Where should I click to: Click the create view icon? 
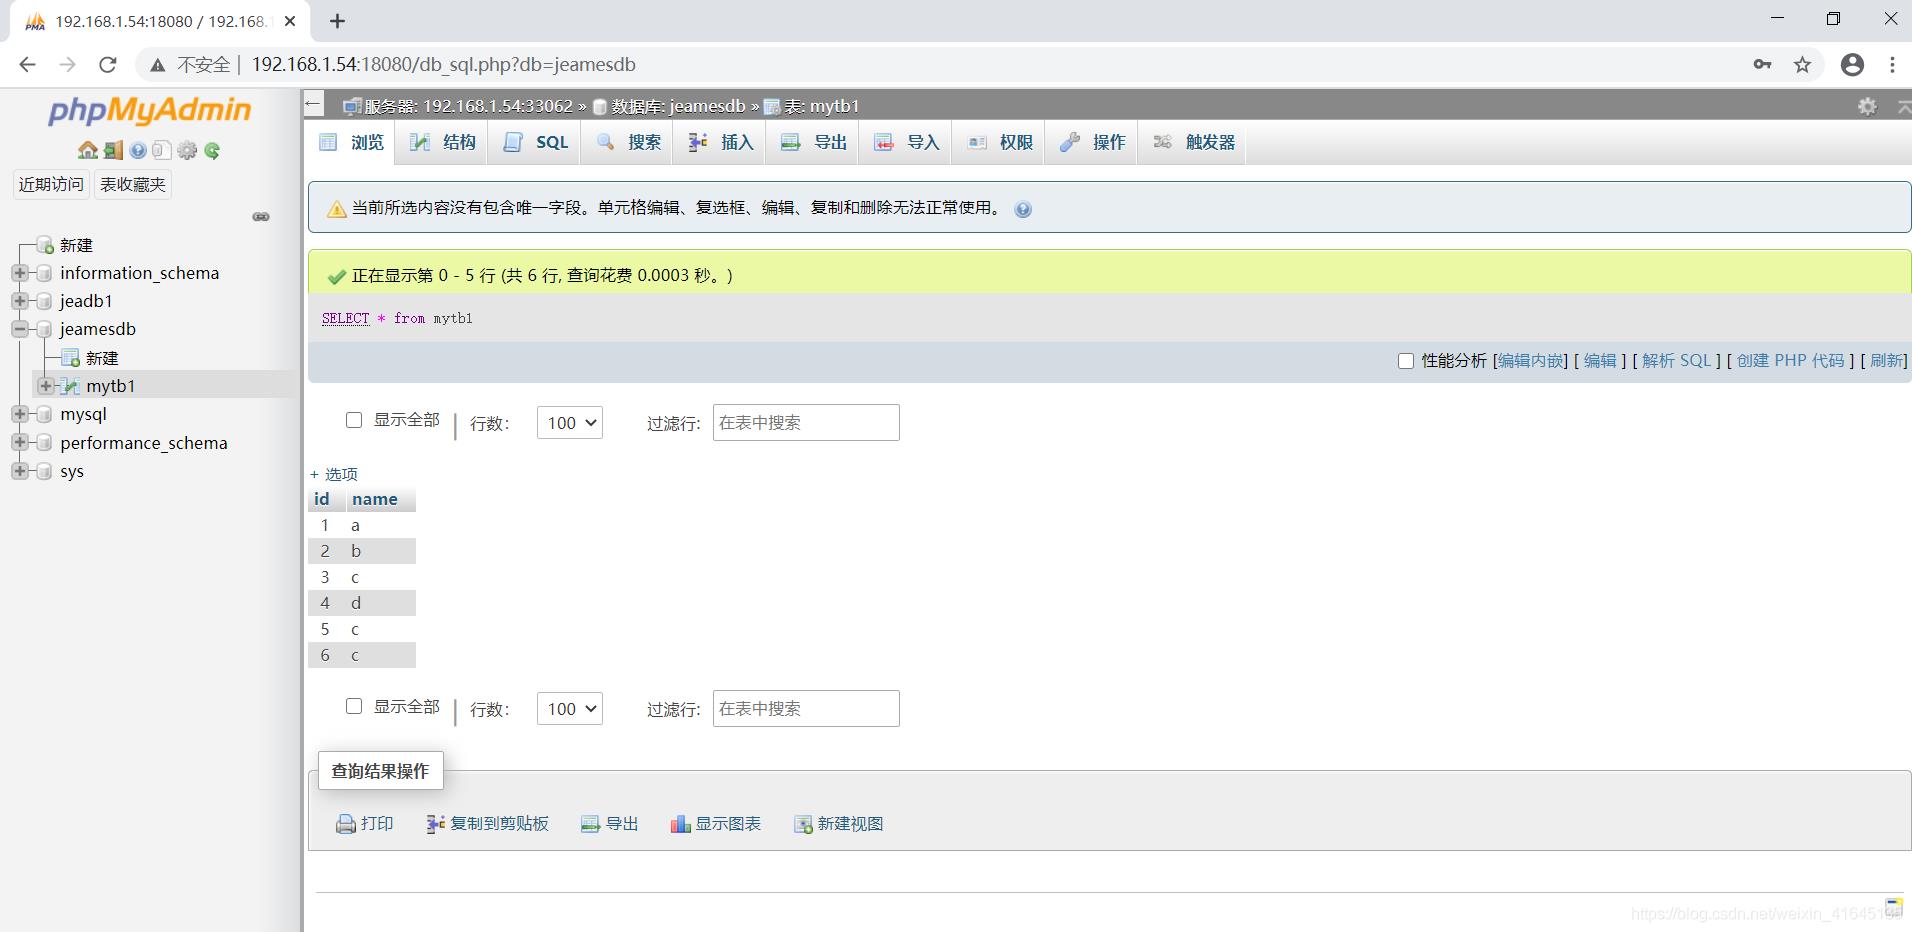803,824
